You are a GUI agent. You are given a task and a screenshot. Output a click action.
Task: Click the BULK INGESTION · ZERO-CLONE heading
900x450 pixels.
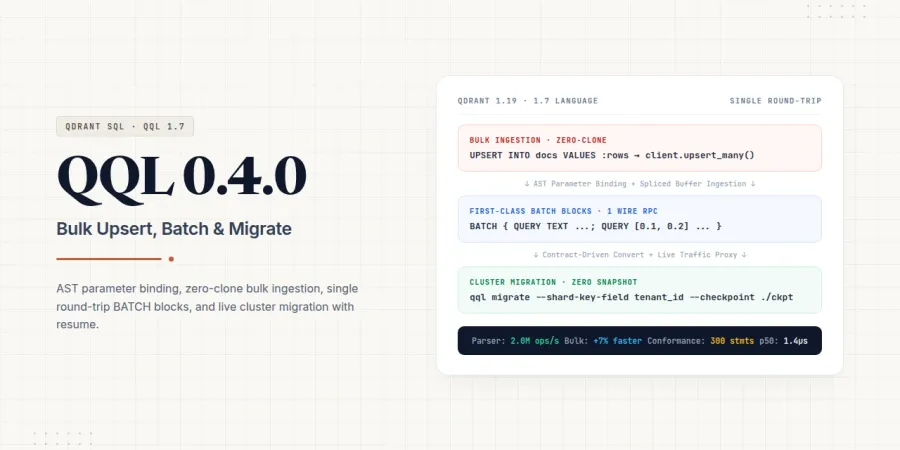click(x=538, y=140)
